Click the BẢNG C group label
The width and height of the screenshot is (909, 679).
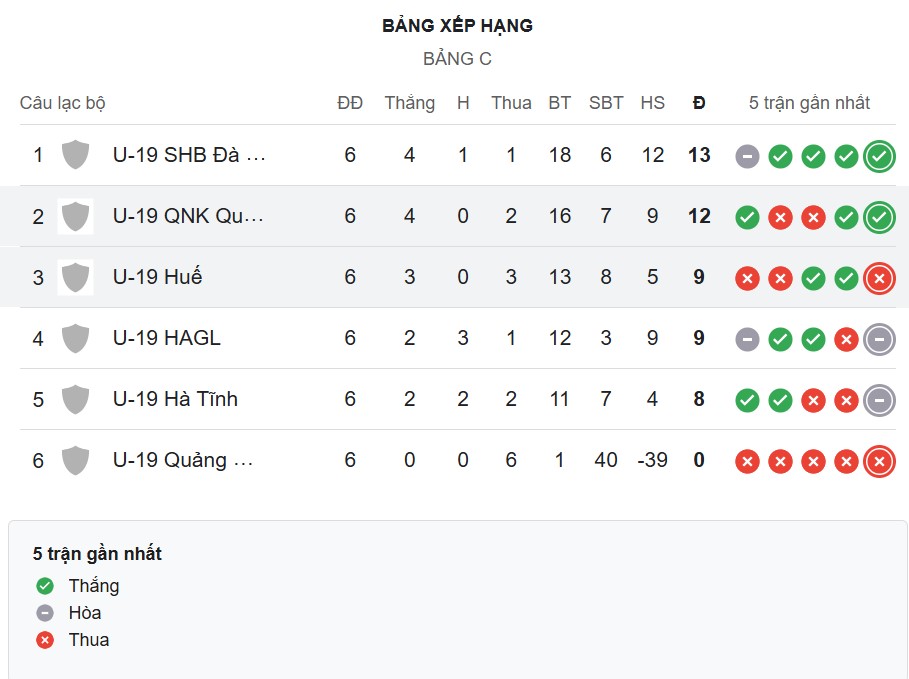(x=457, y=59)
